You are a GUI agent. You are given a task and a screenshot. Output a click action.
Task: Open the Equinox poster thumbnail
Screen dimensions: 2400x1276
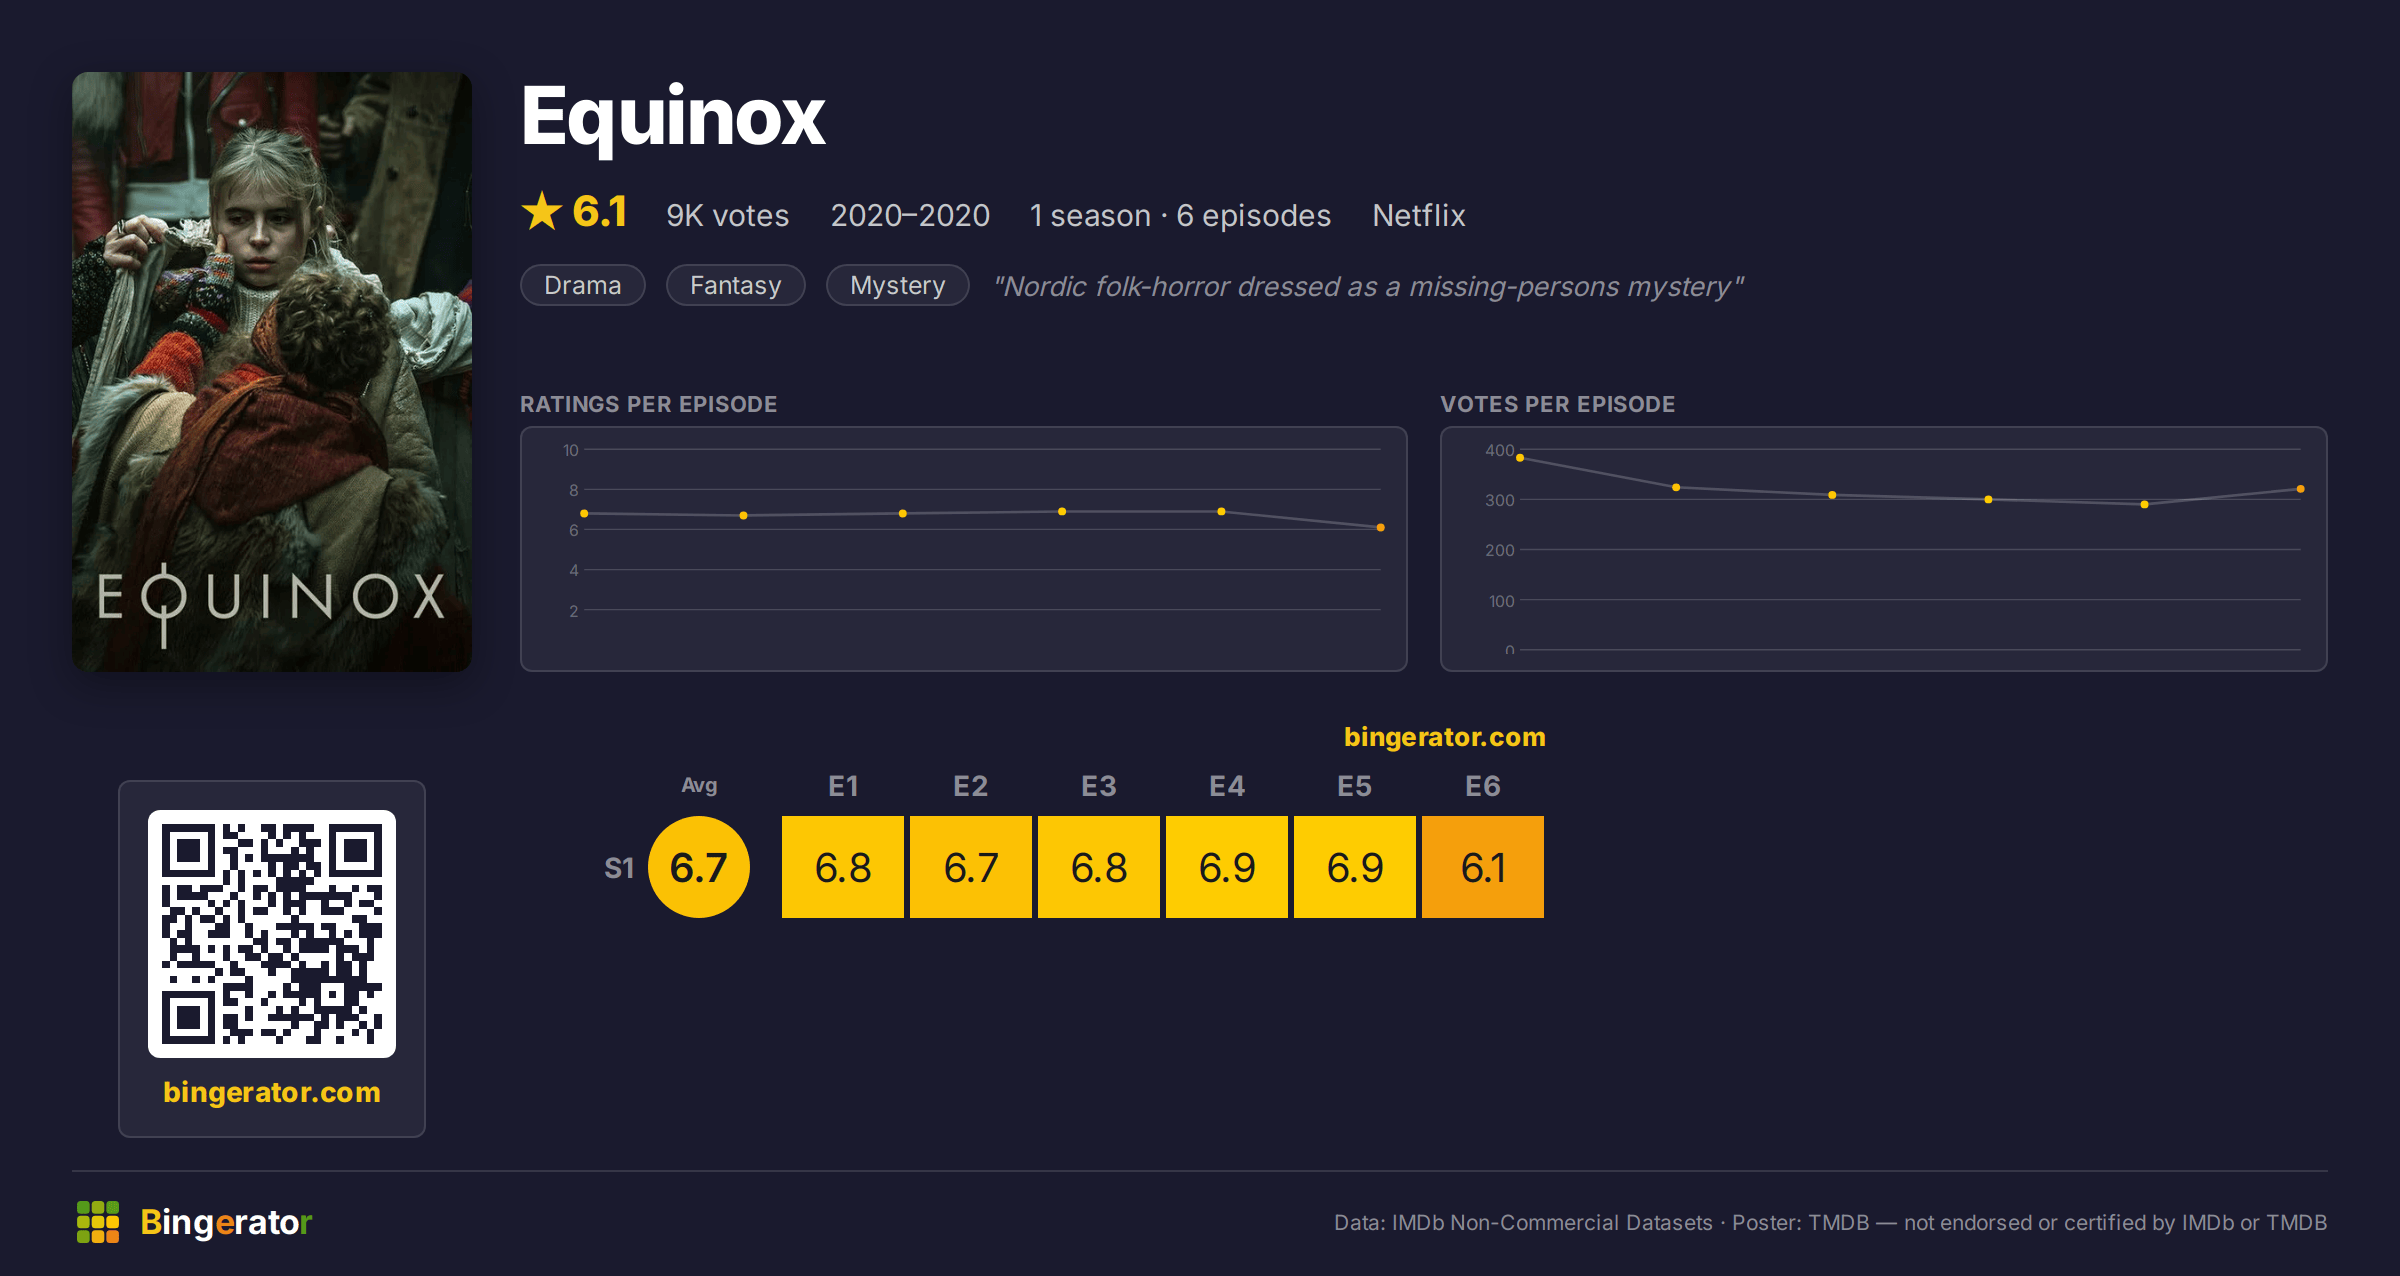point(272,372)
